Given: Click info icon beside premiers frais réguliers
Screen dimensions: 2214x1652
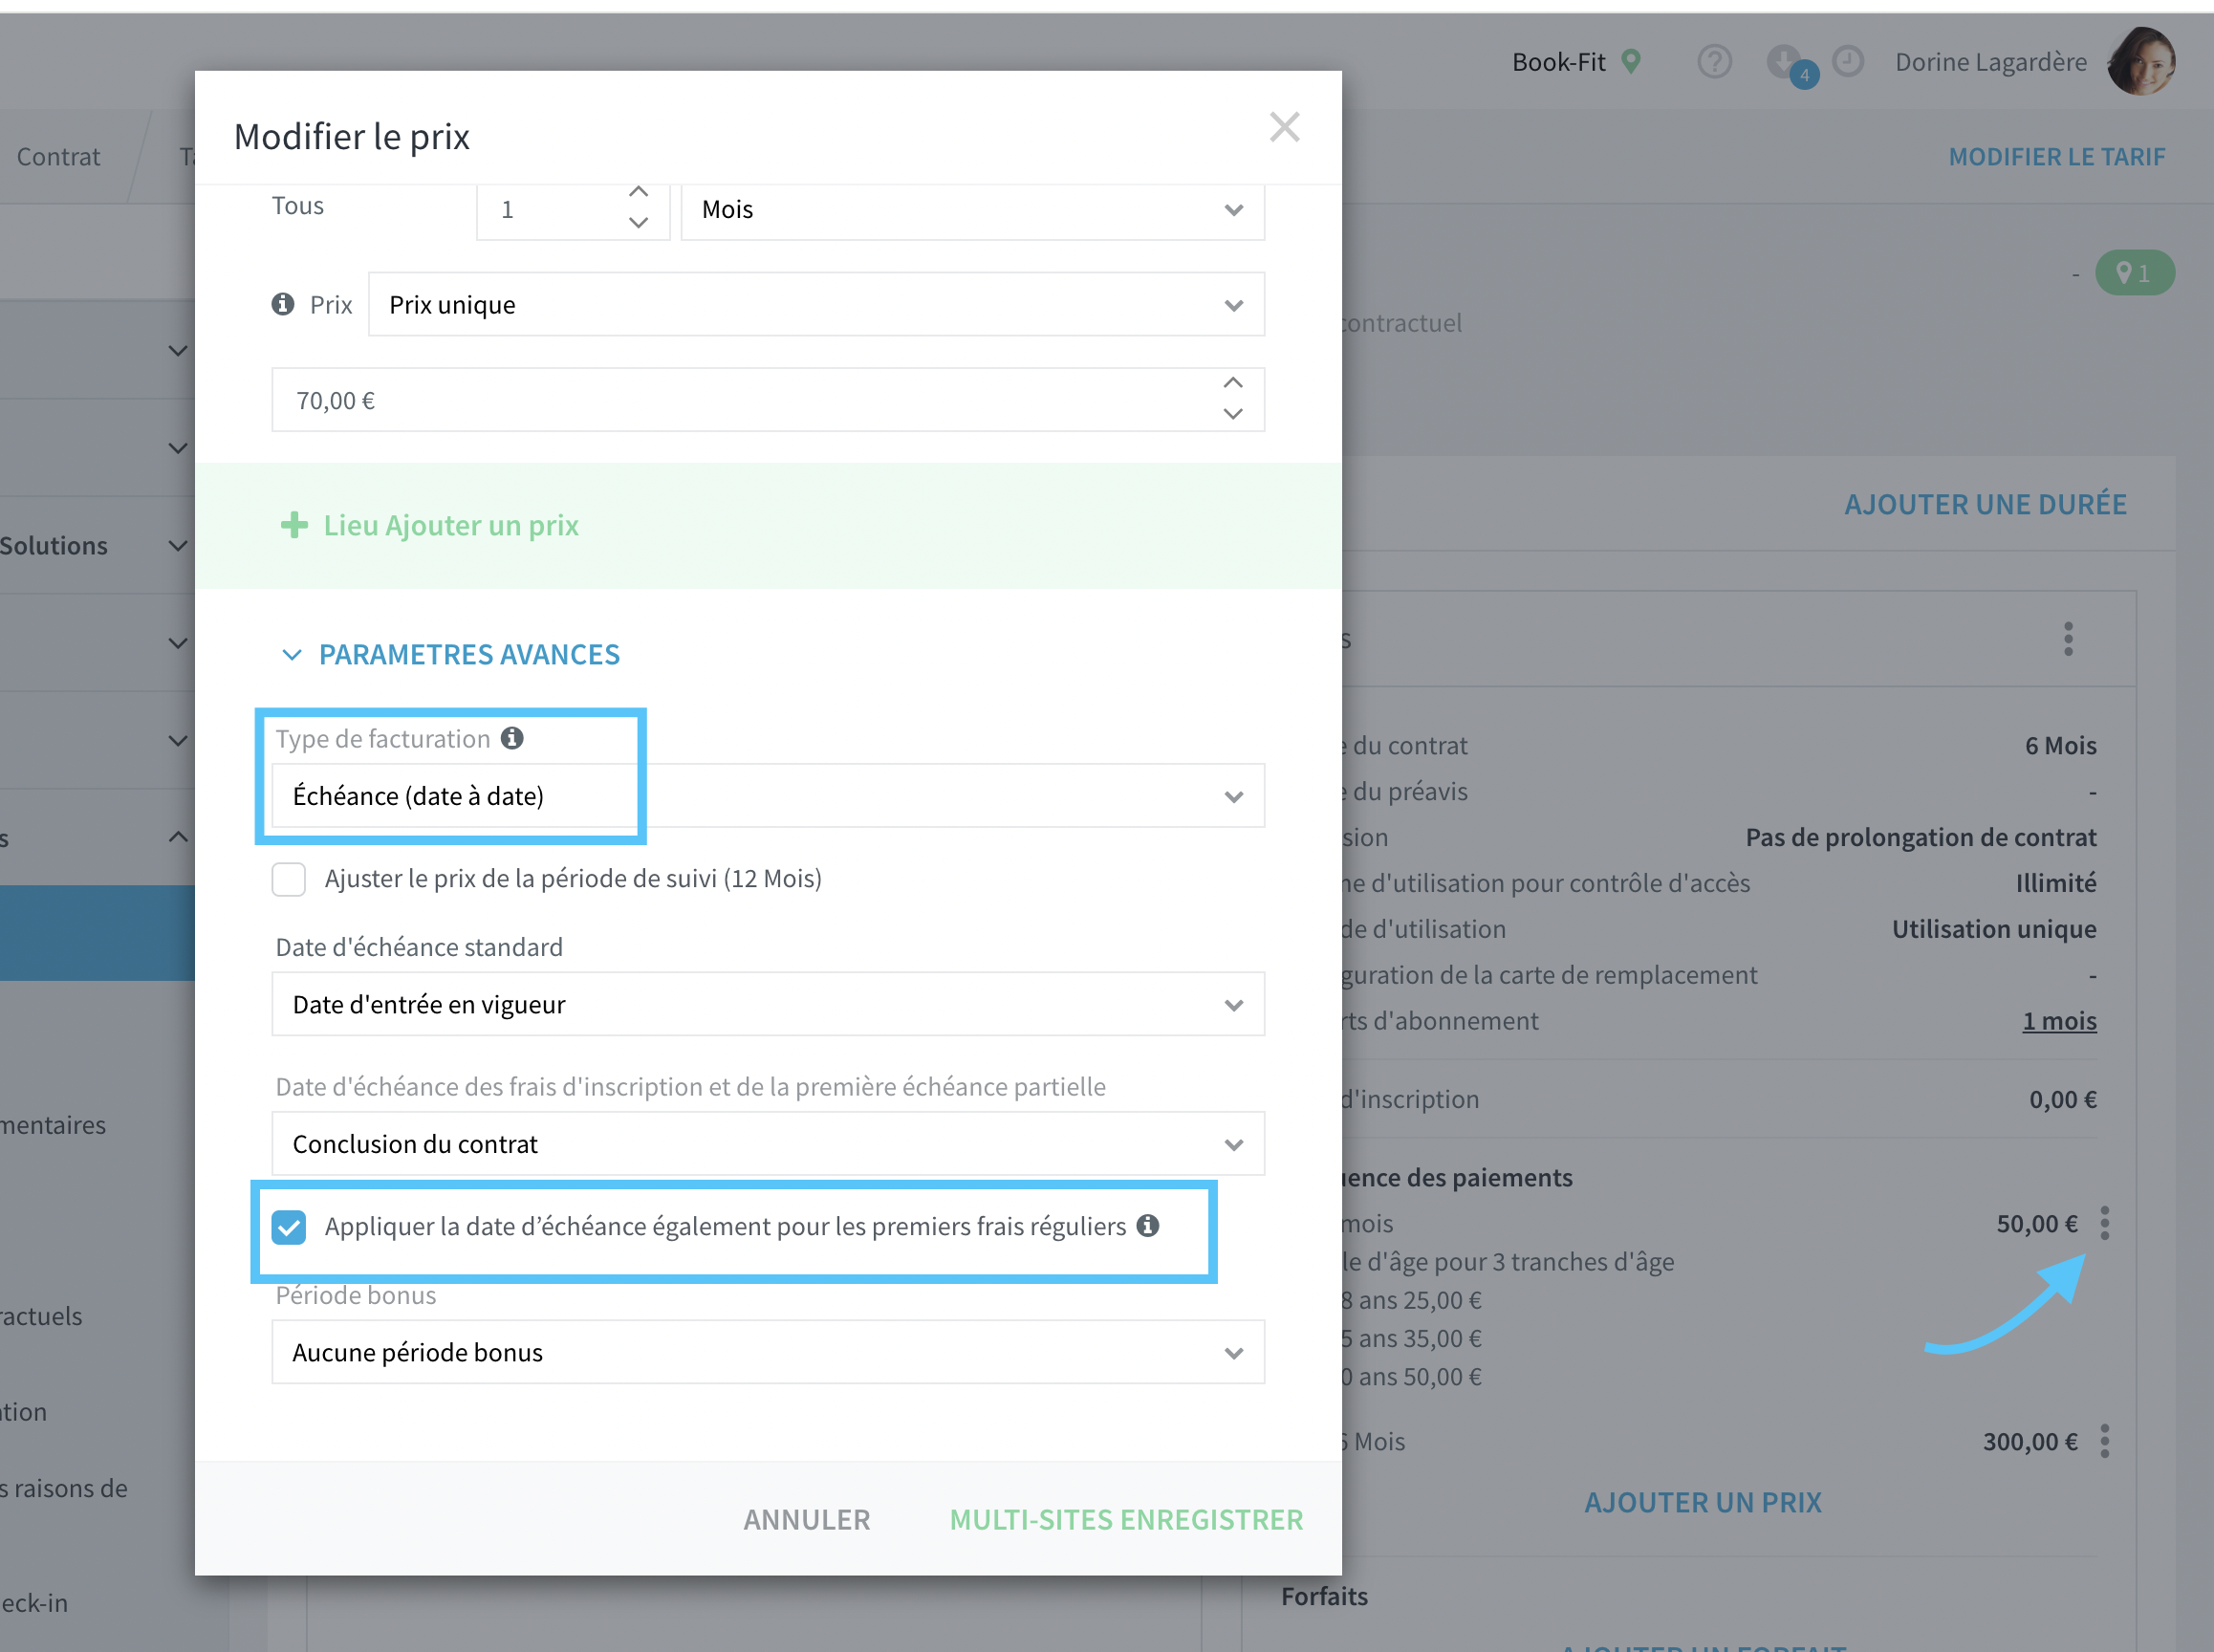Looking at the screenshot, I should pos(1148,1225).
